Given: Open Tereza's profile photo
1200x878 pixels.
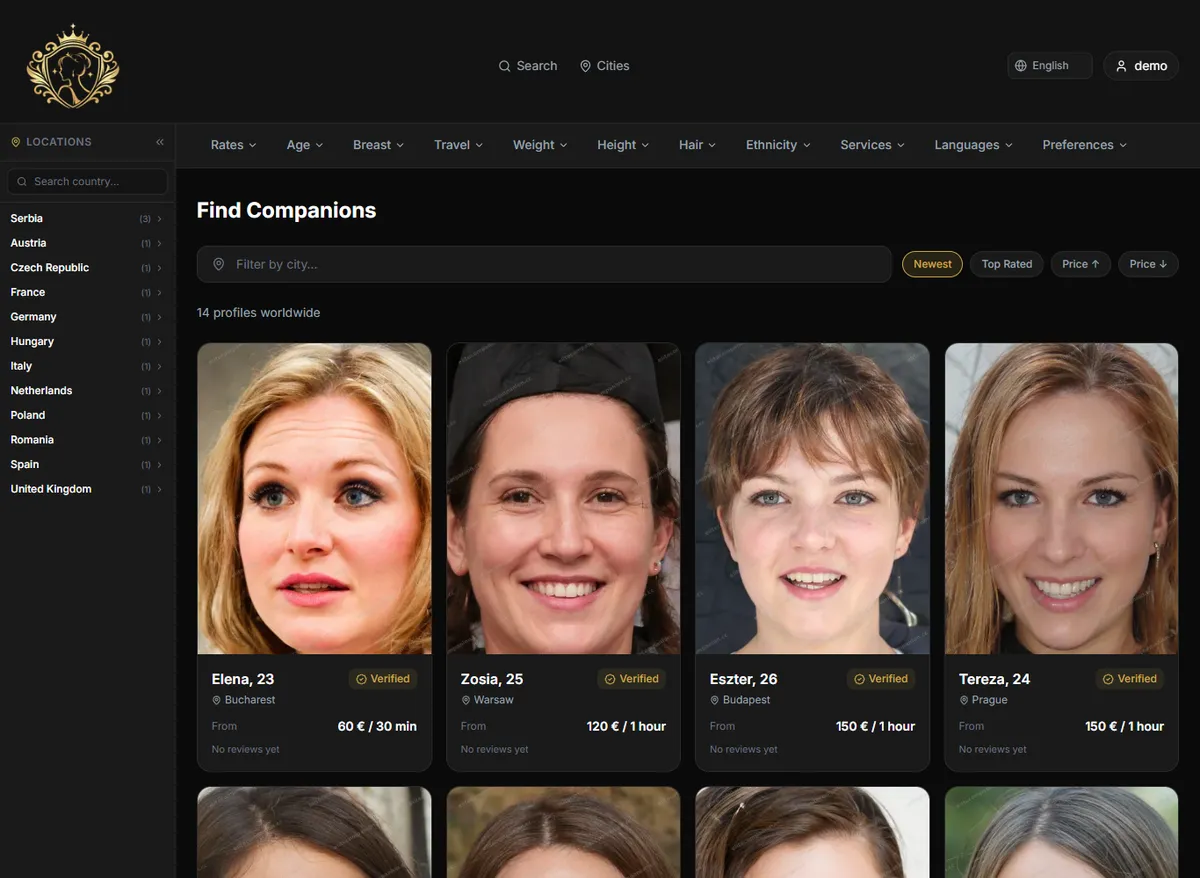Looking at the screenshot, I should pyautogui.click(x=1061, y=499).
